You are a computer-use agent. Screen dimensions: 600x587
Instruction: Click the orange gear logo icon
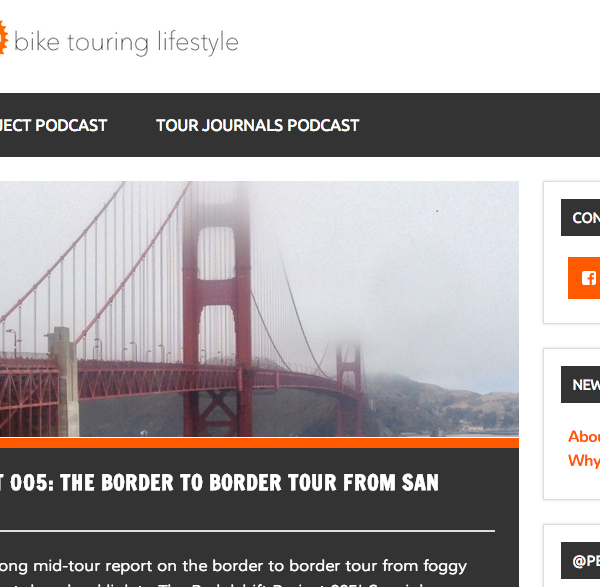(3, 38)
